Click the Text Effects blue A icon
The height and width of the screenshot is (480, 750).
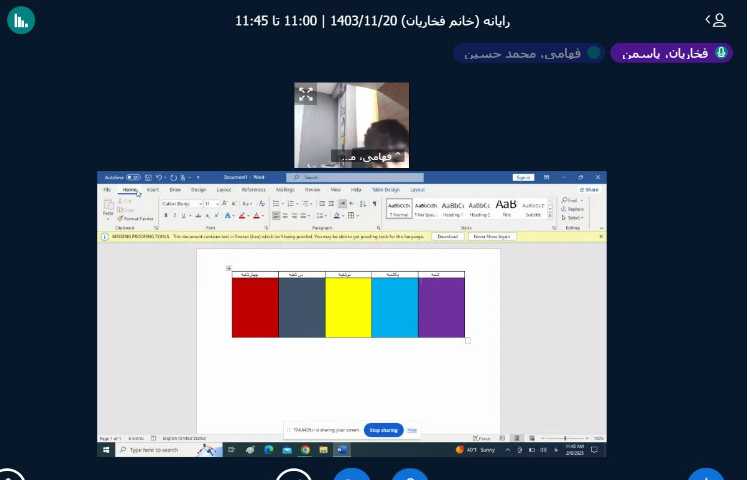point(228,216)
